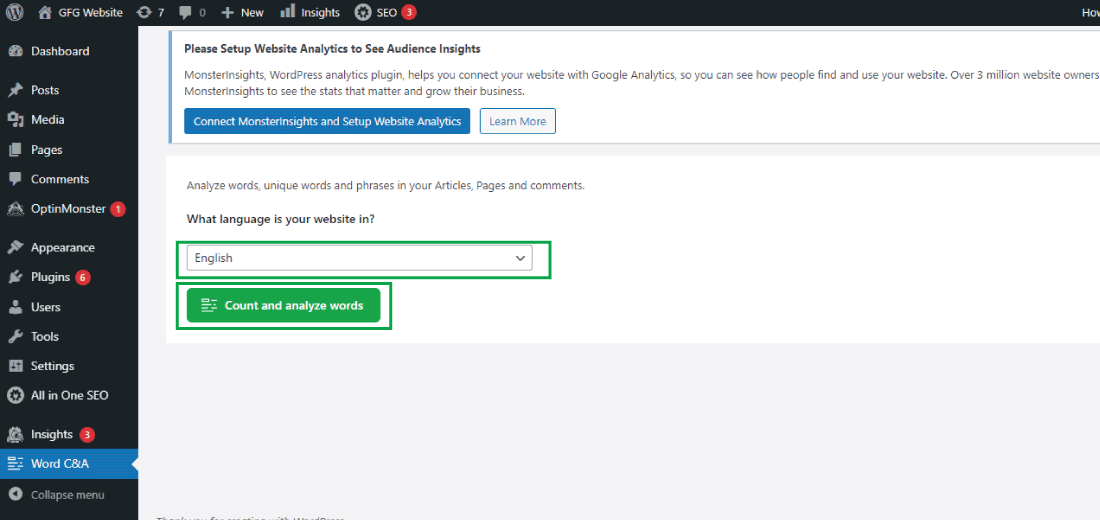Click the sidebar Insights red badge 3
The width and height of the screenshot is (1100, 520).
point(86,435)
